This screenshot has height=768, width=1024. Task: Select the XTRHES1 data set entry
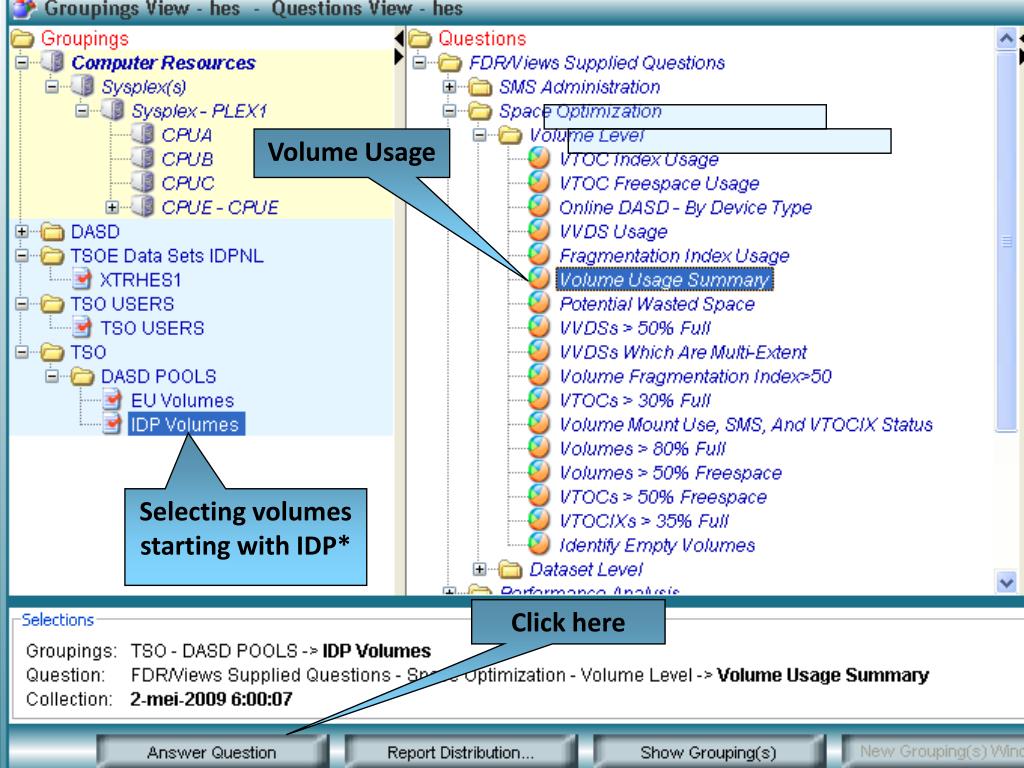[x=140, y=280]
